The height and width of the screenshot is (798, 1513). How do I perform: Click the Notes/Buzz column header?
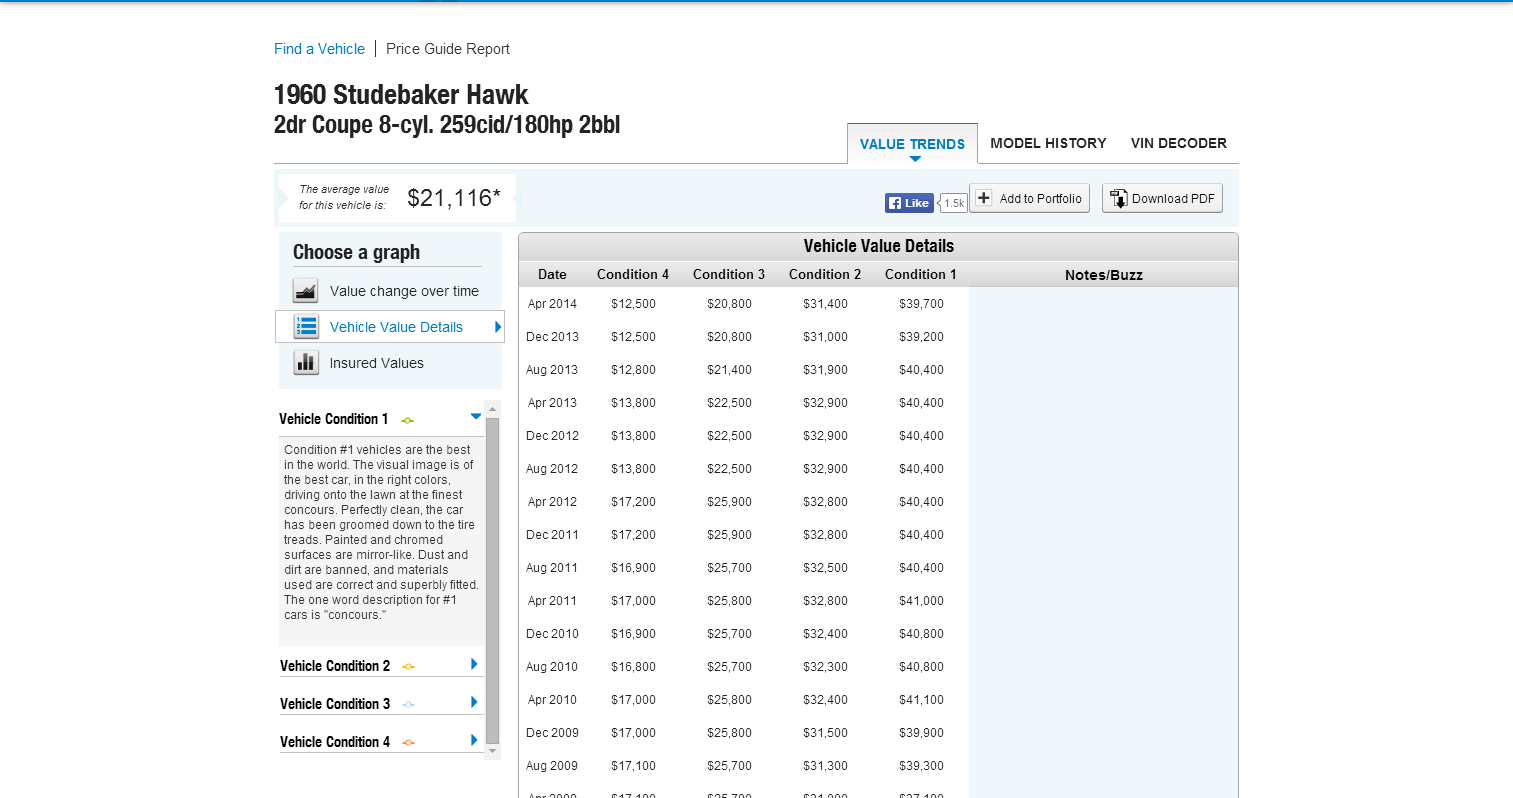1104,275
